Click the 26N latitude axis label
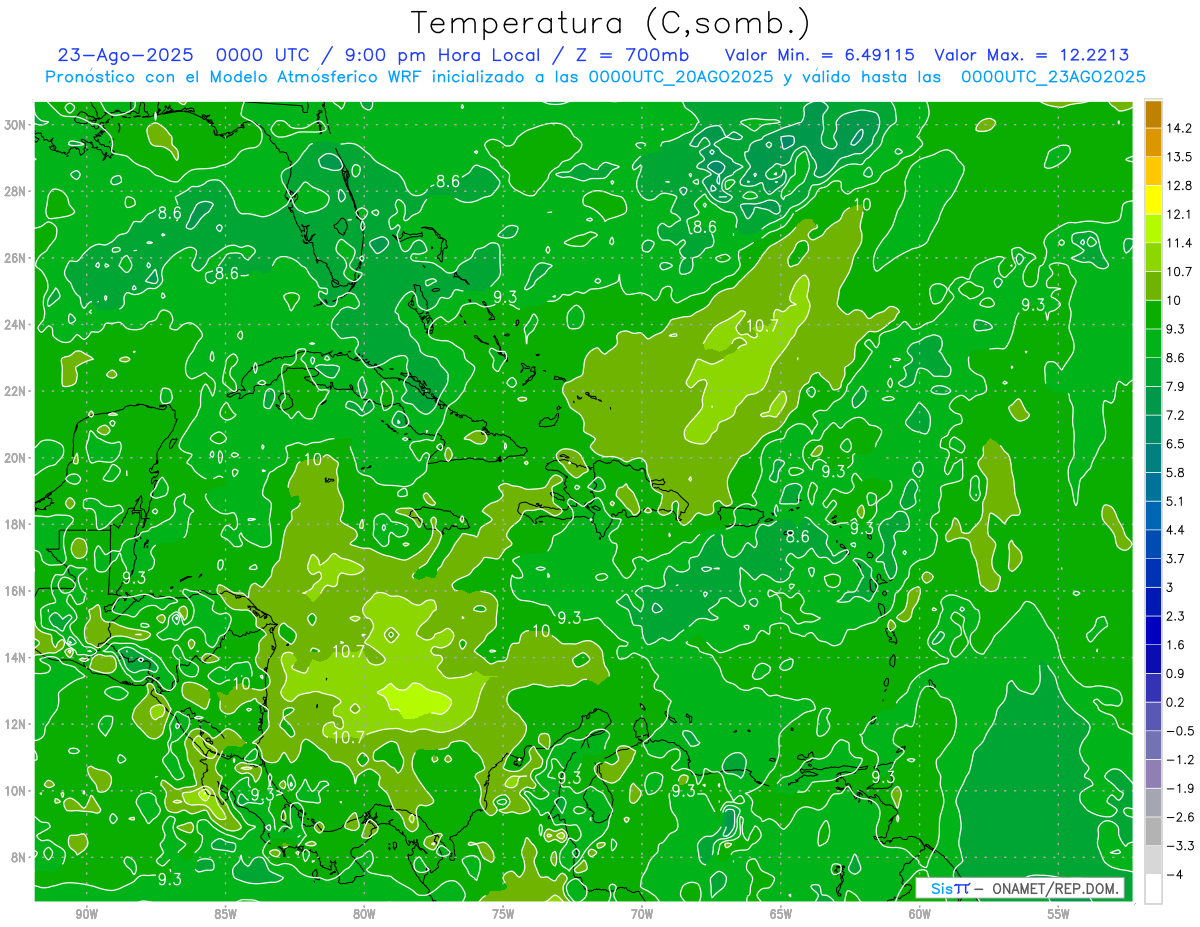This screenshot has height=927, width=1200. pyautogui.click(x=14, y=258)
